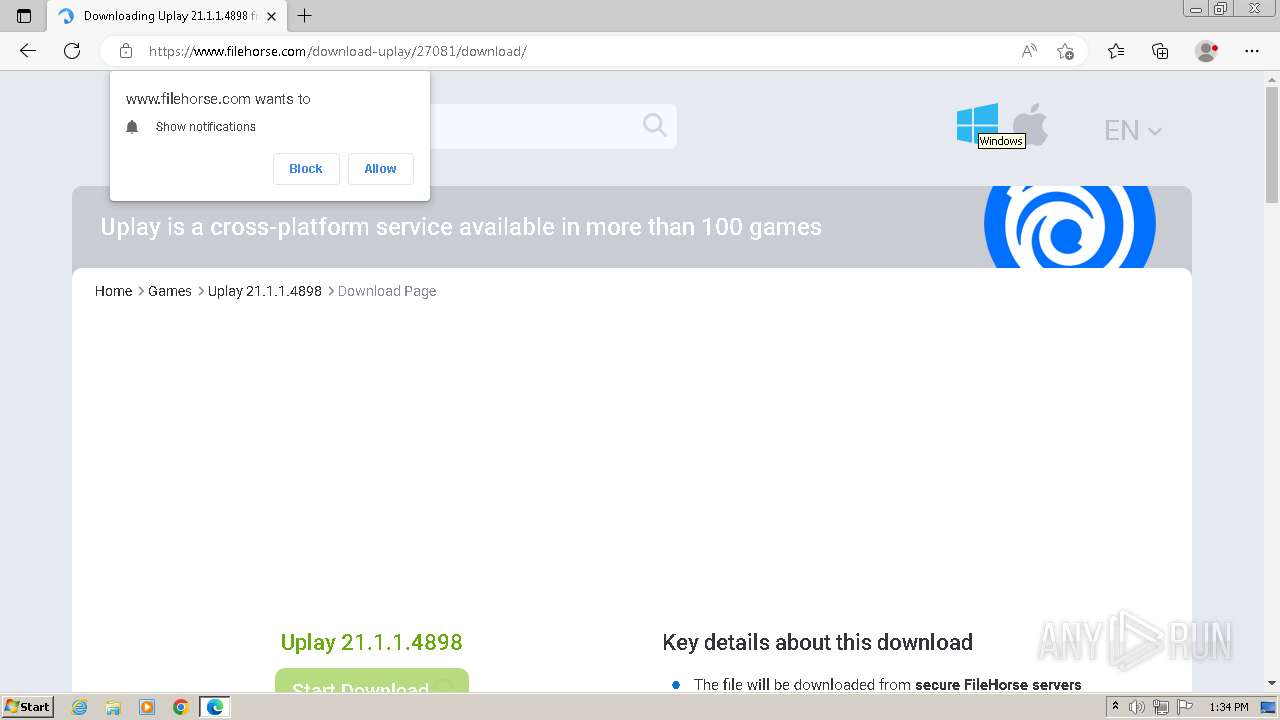
Task: Expand the EN language dropdown
Action: [x=1133, y=130]
